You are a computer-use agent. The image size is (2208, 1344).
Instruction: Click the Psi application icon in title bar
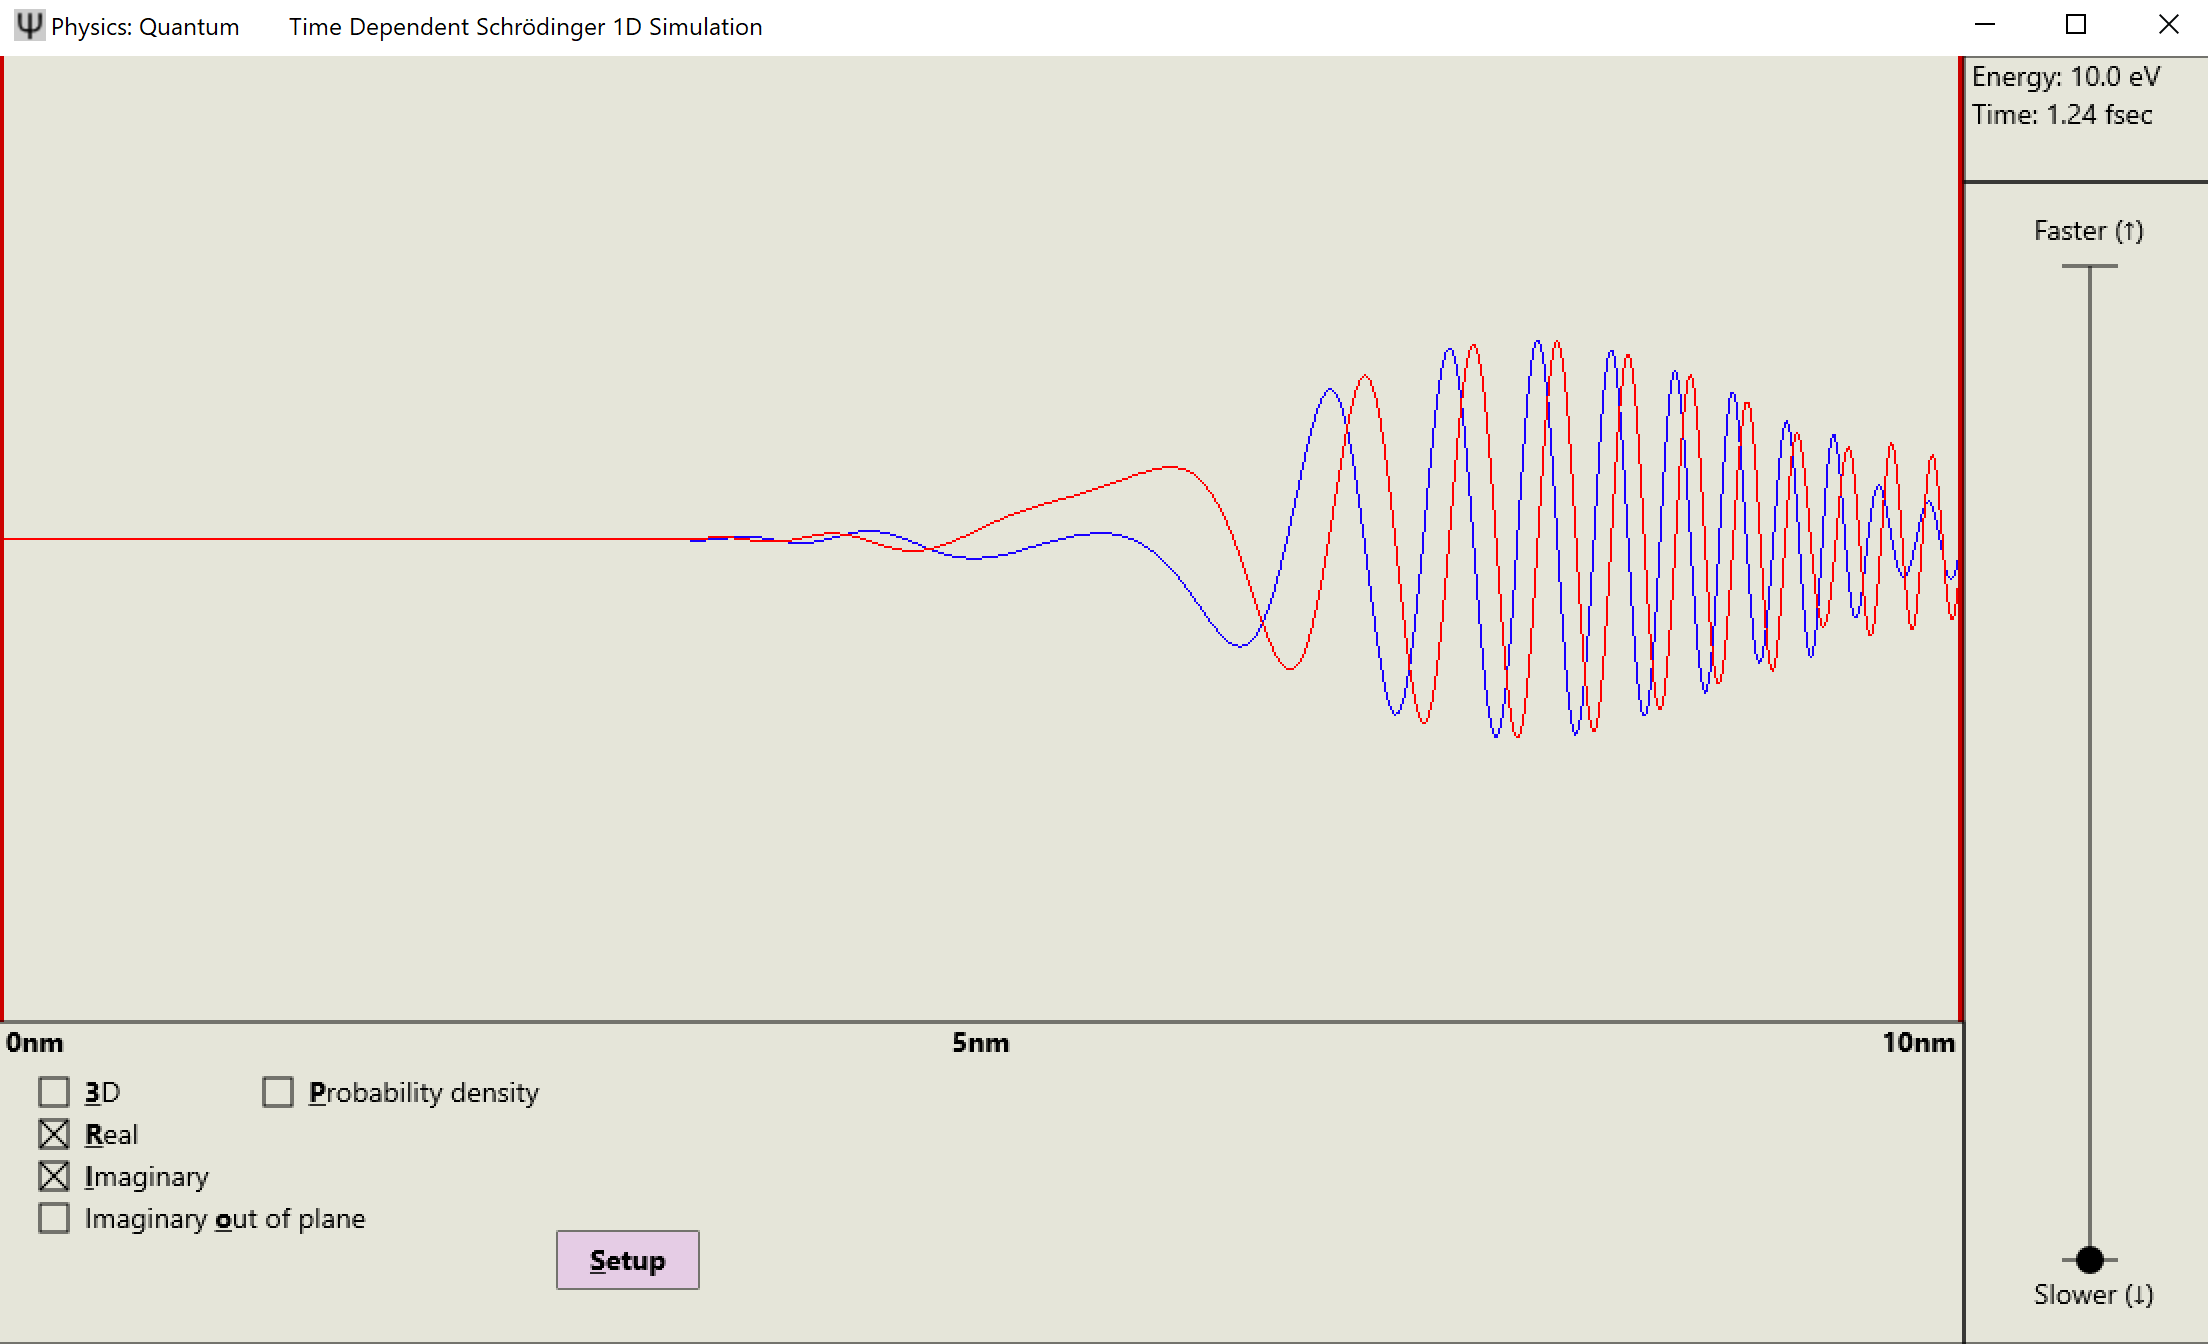(29, 26)
